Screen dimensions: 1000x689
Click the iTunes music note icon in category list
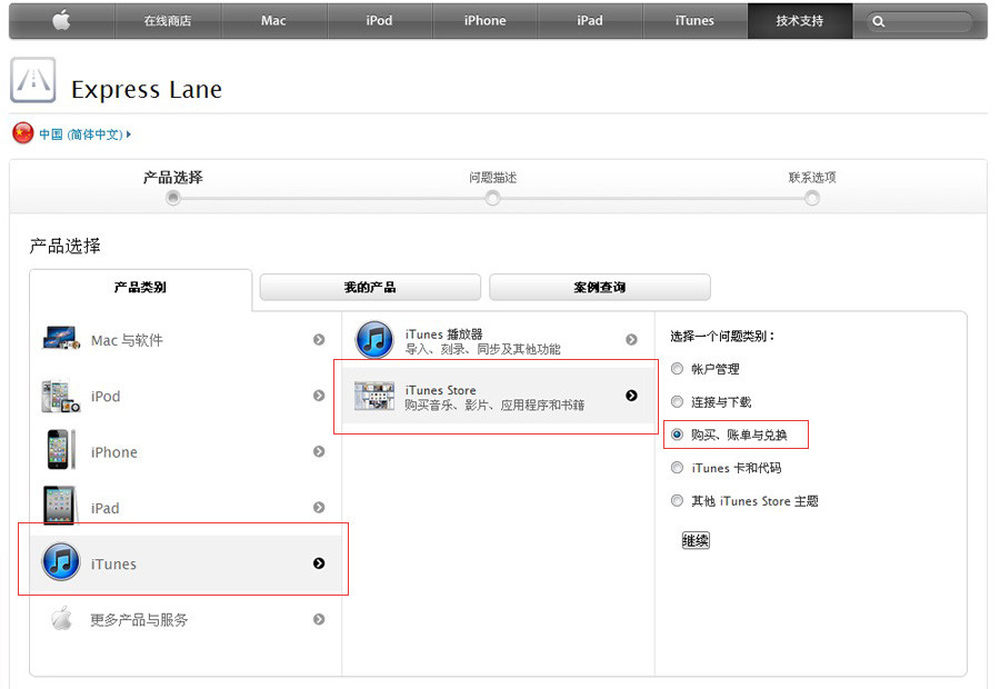click(61, 562)
